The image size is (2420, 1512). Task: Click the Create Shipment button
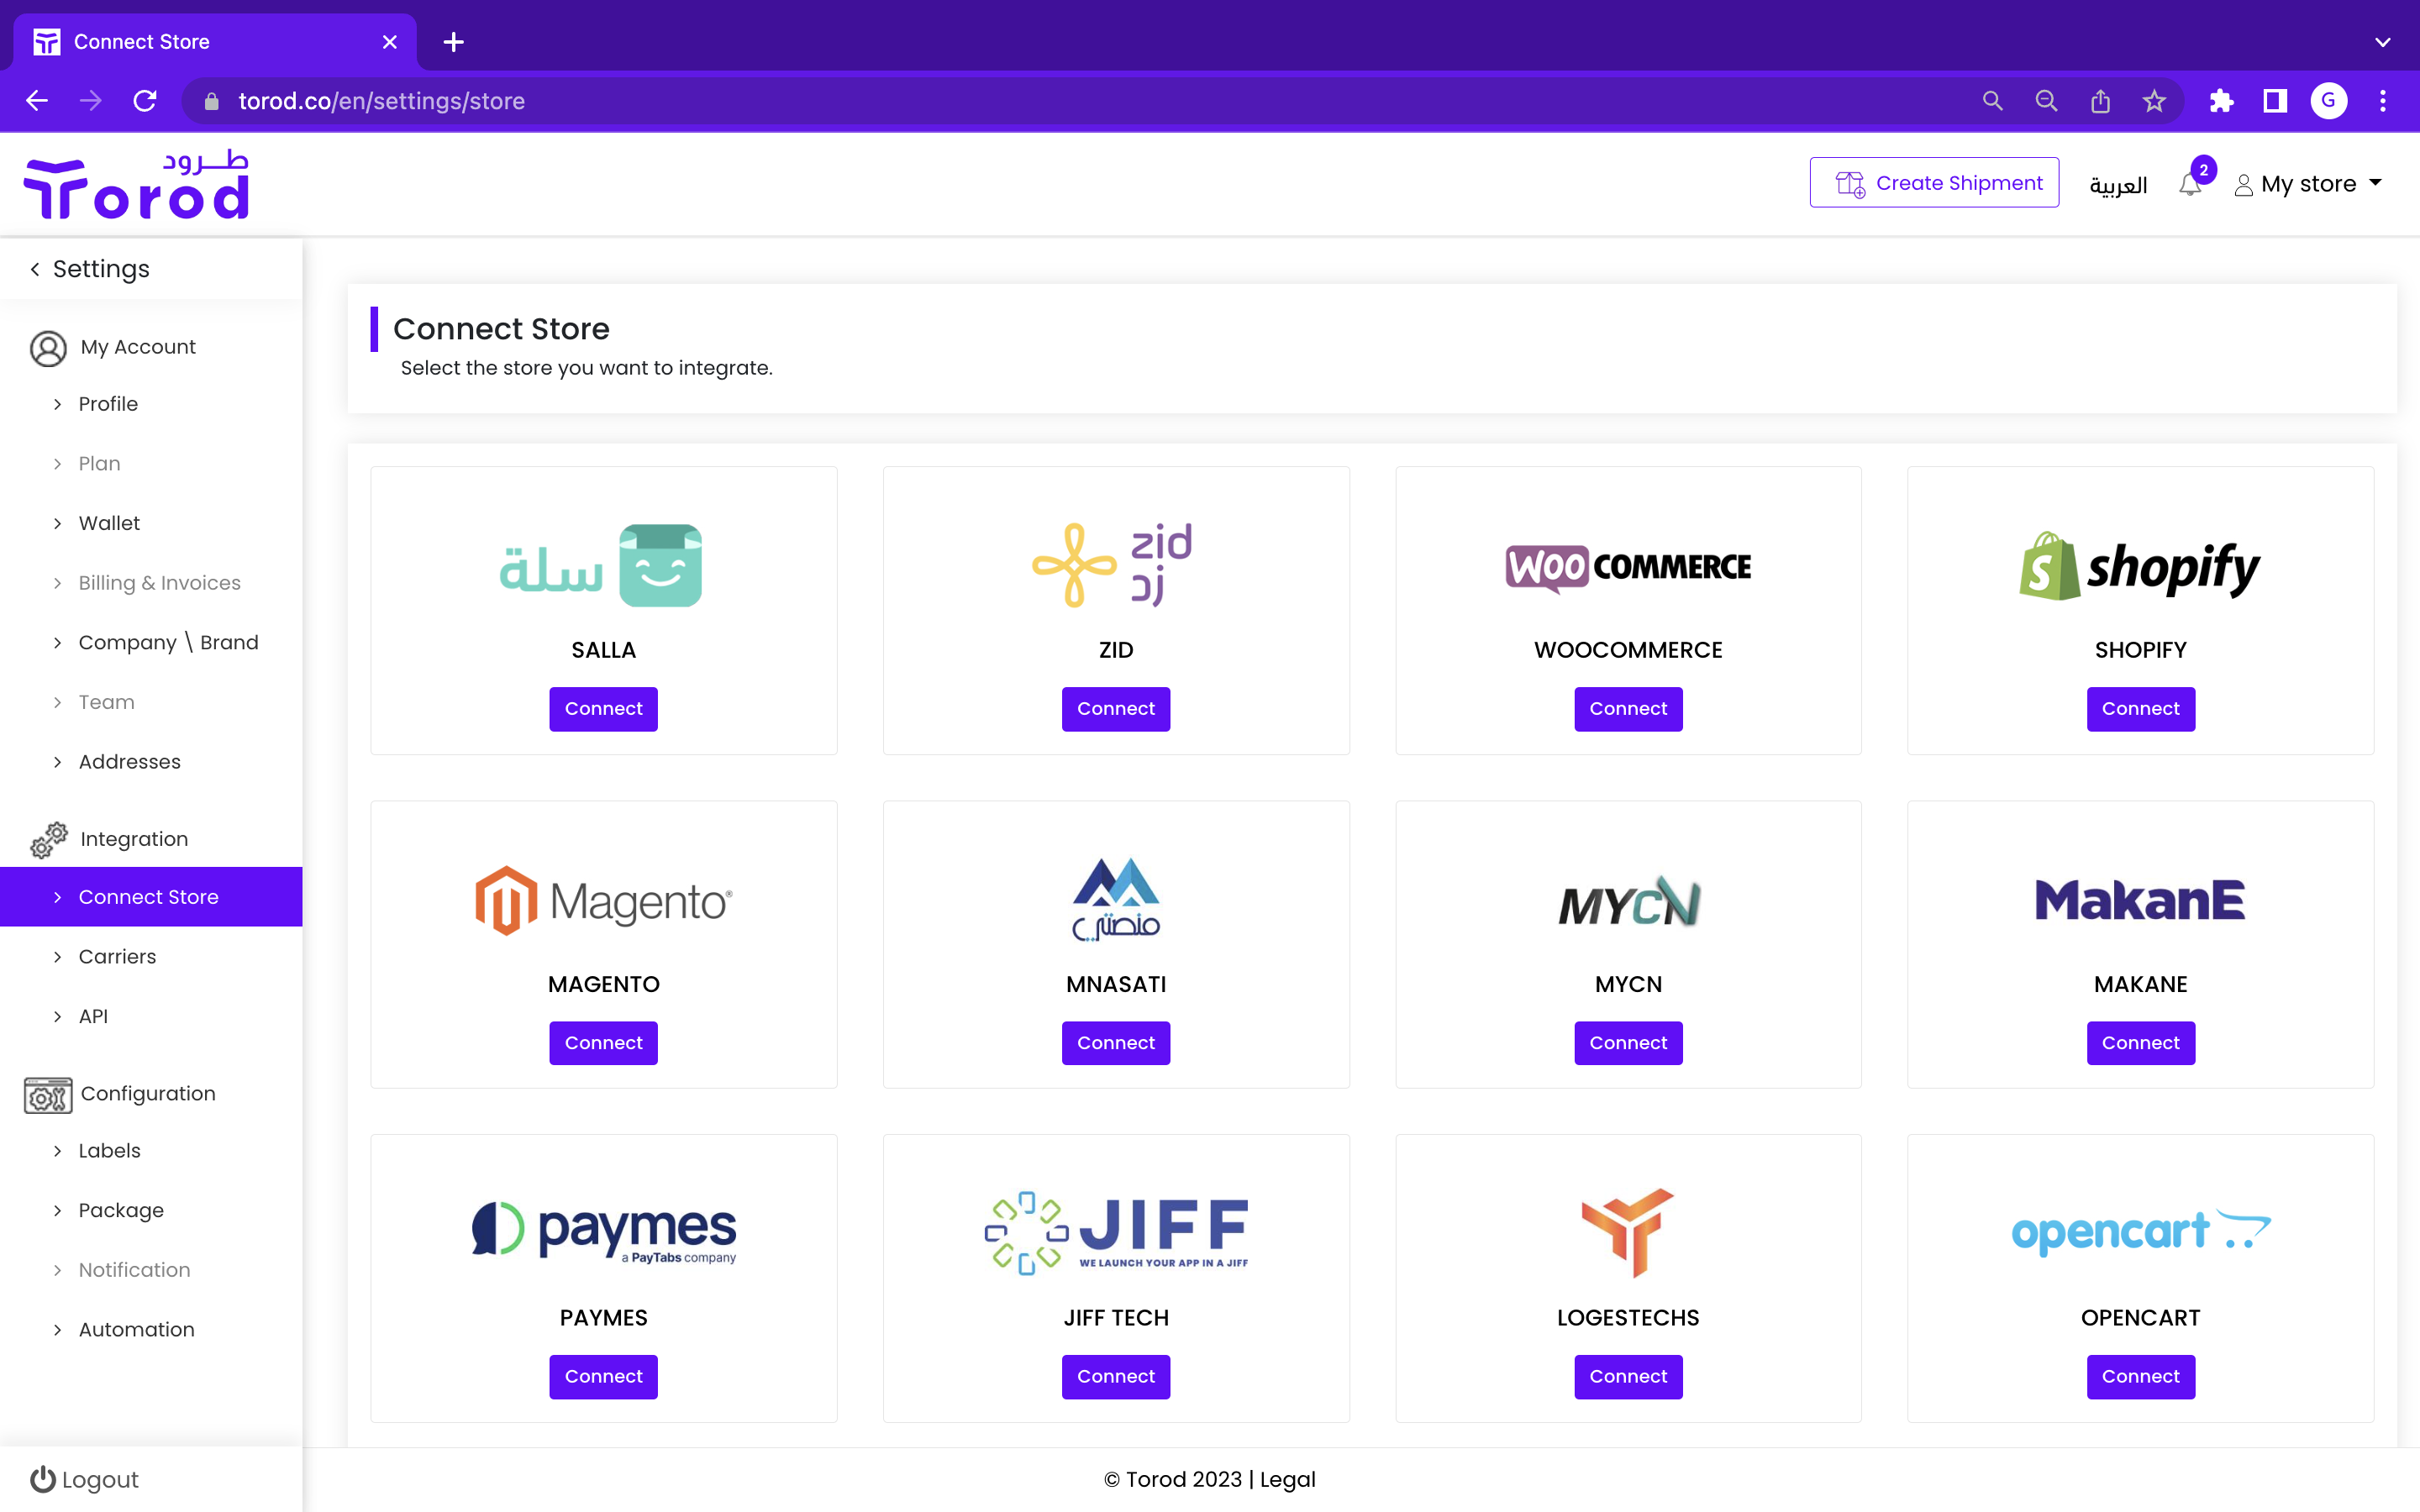coord(1934,183)
